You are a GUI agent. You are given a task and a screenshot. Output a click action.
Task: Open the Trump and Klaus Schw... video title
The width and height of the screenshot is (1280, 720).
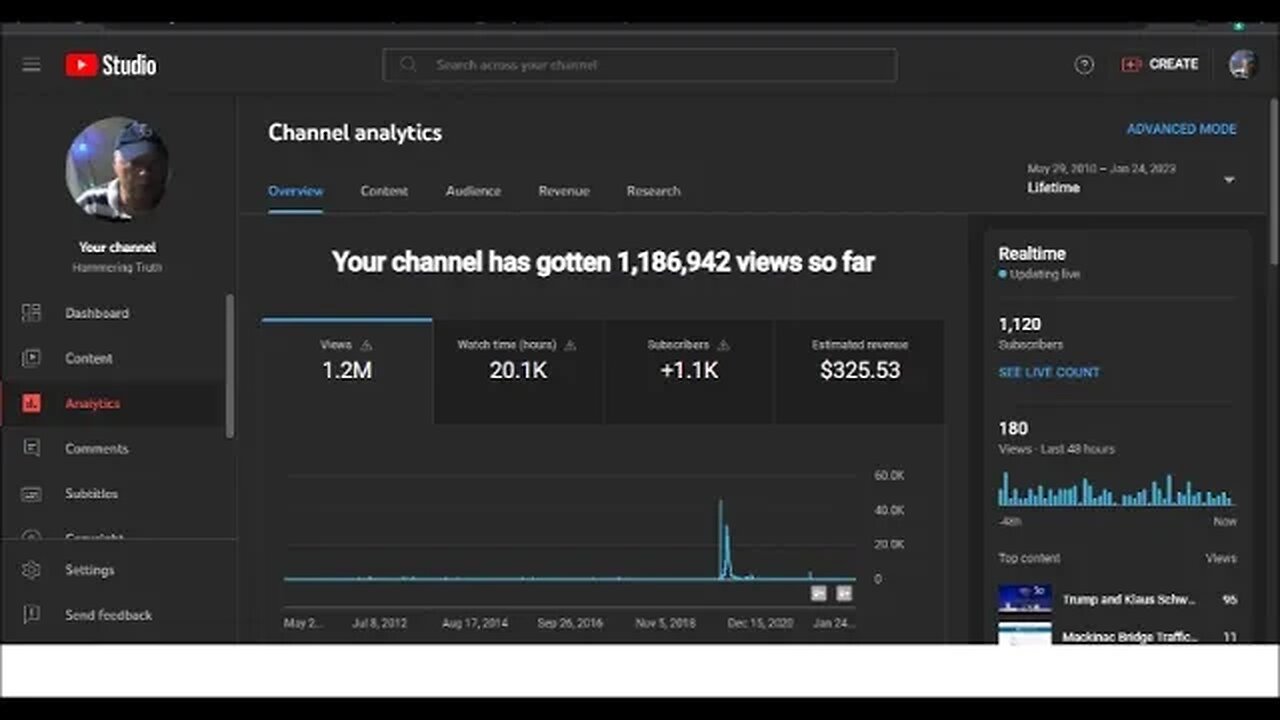[1129, 600]
